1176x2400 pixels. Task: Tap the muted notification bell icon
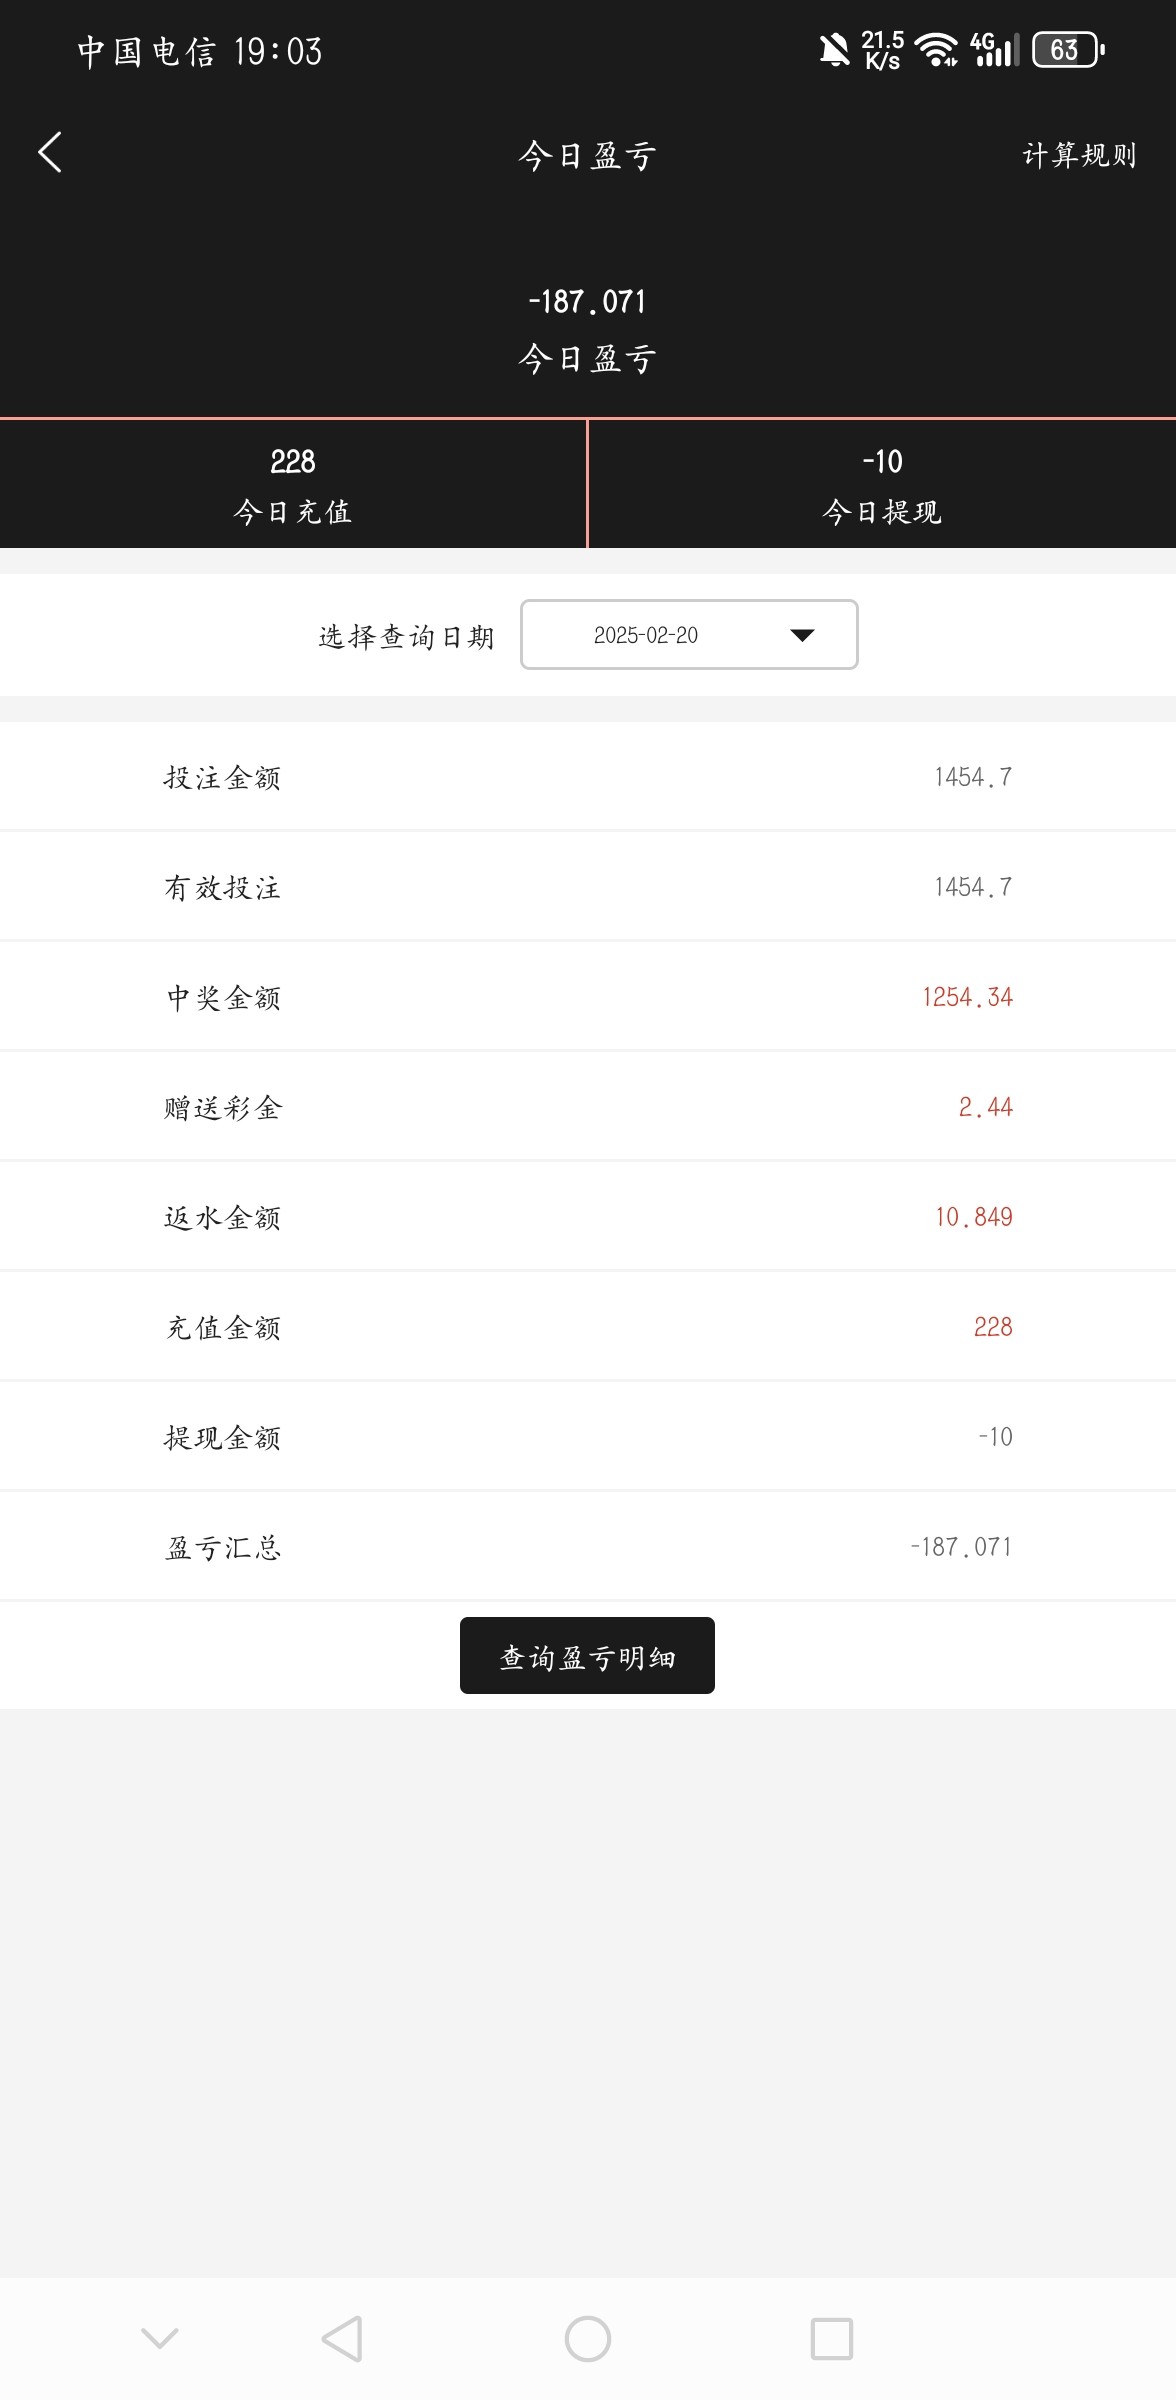click(x=834, y=50)
